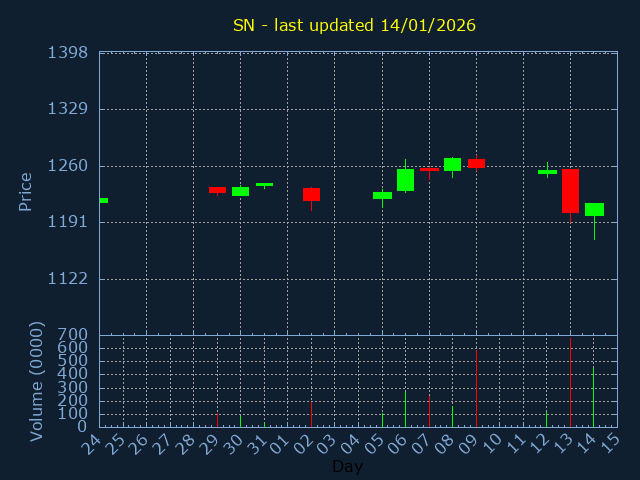Click the 1260 price axis label
Image resolution: width=640 pixels, height=480 pixels.
(68, 166)
